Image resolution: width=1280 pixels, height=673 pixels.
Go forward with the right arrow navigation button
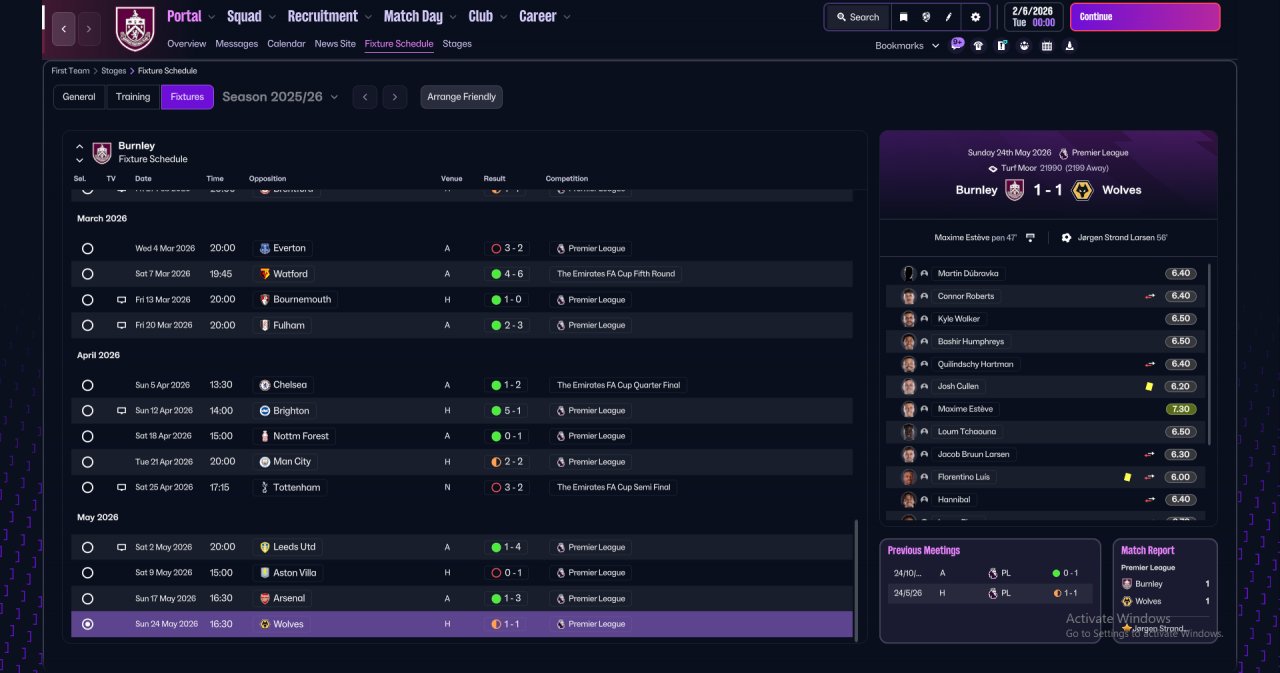[x=89, y=29]
